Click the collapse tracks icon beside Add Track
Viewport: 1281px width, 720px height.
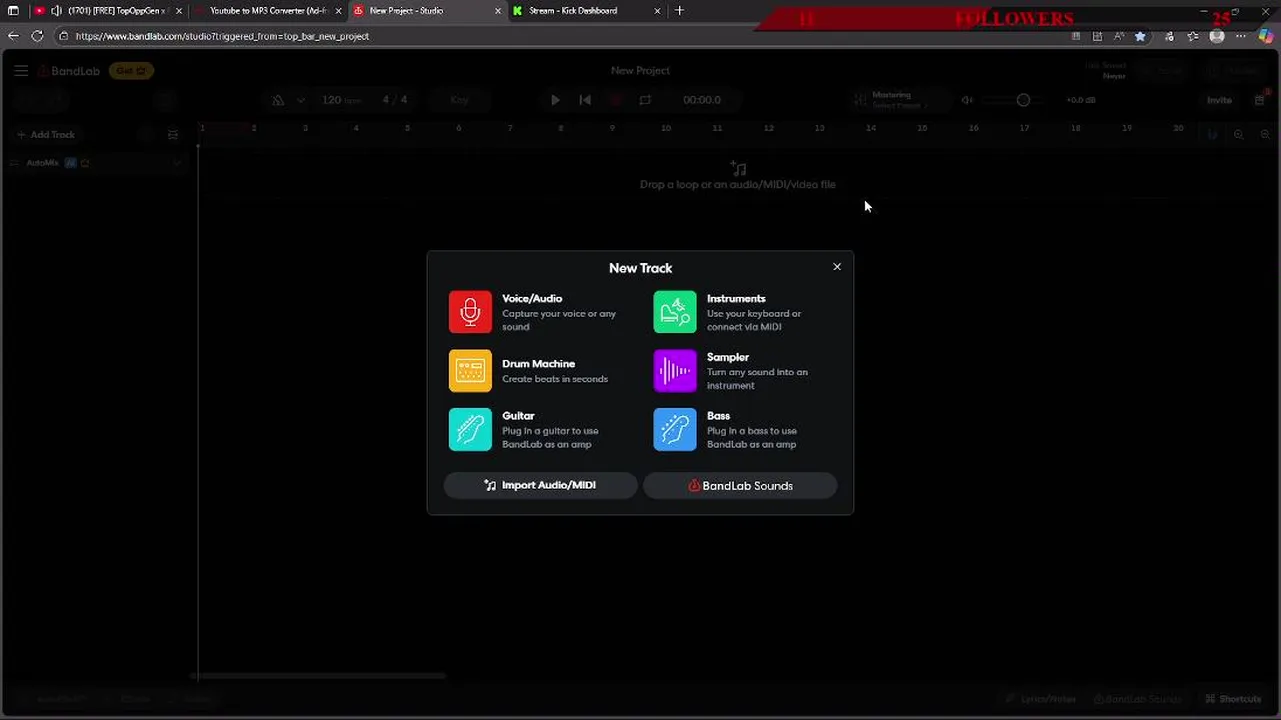click(x=173, y=135)
